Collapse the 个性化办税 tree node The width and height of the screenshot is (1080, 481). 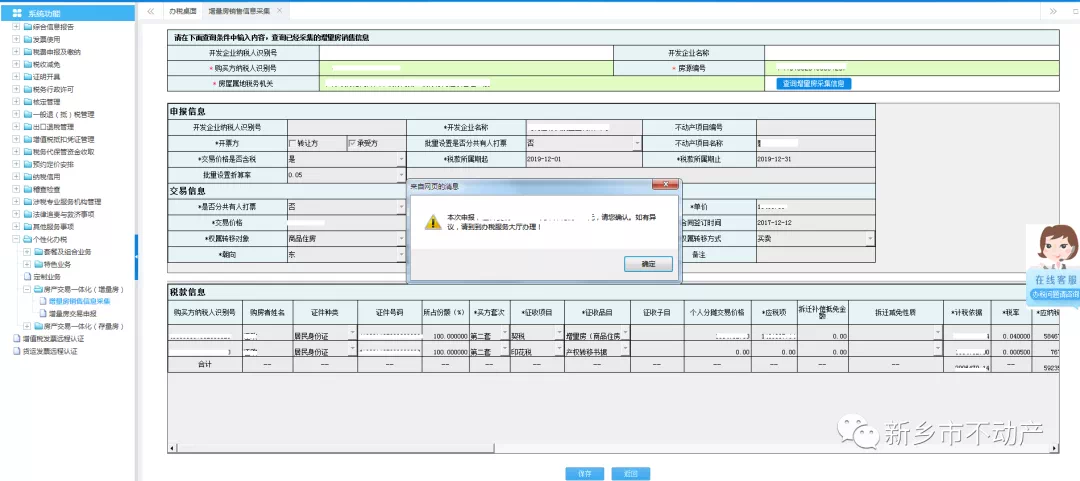click(15, 239)
